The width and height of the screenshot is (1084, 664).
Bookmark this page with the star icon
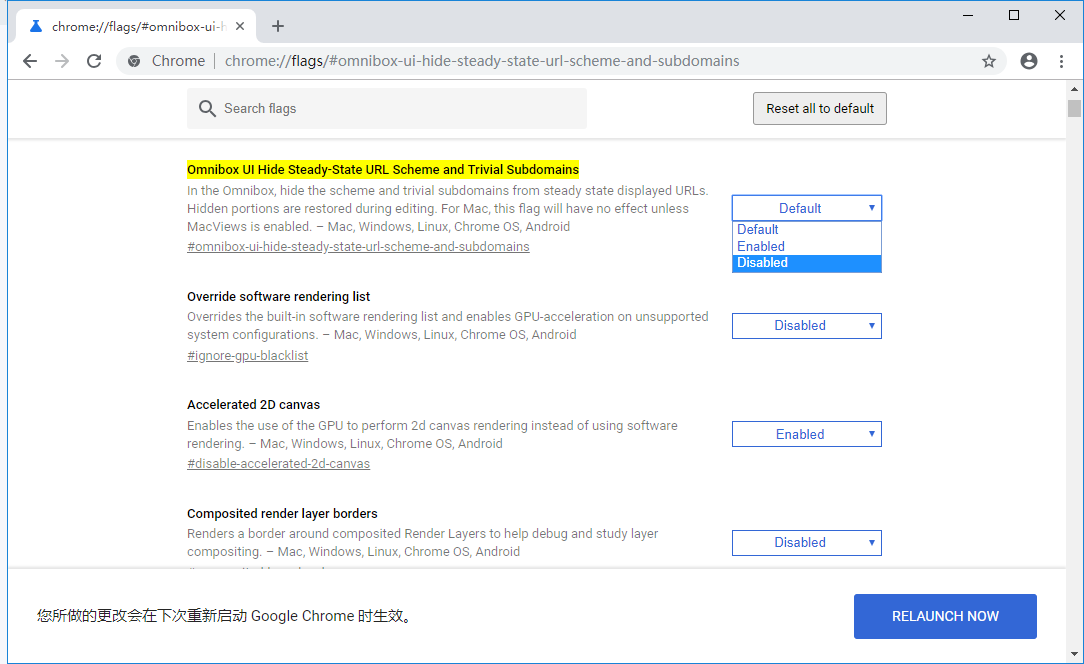[989, 61]
